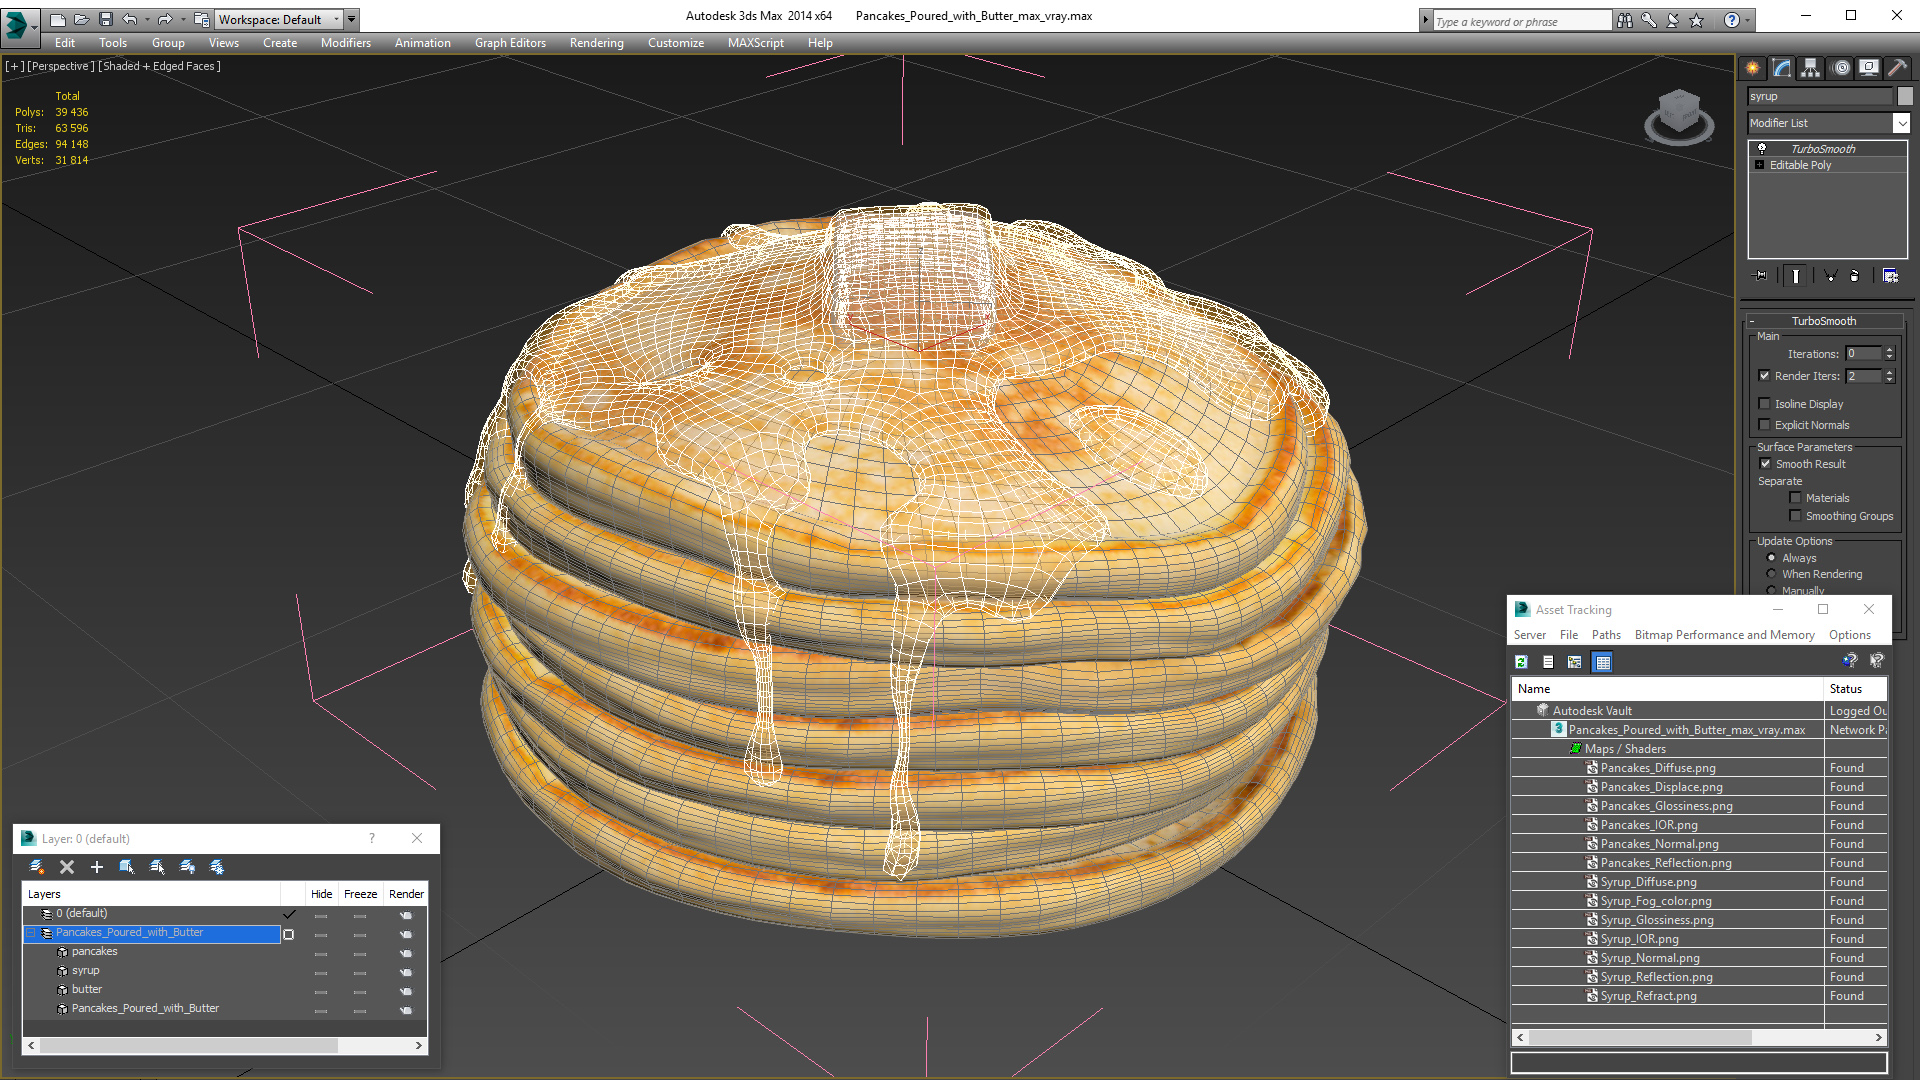
Task: Click Refresh icon in Asset Tracking
Action: coord(1521,662)
